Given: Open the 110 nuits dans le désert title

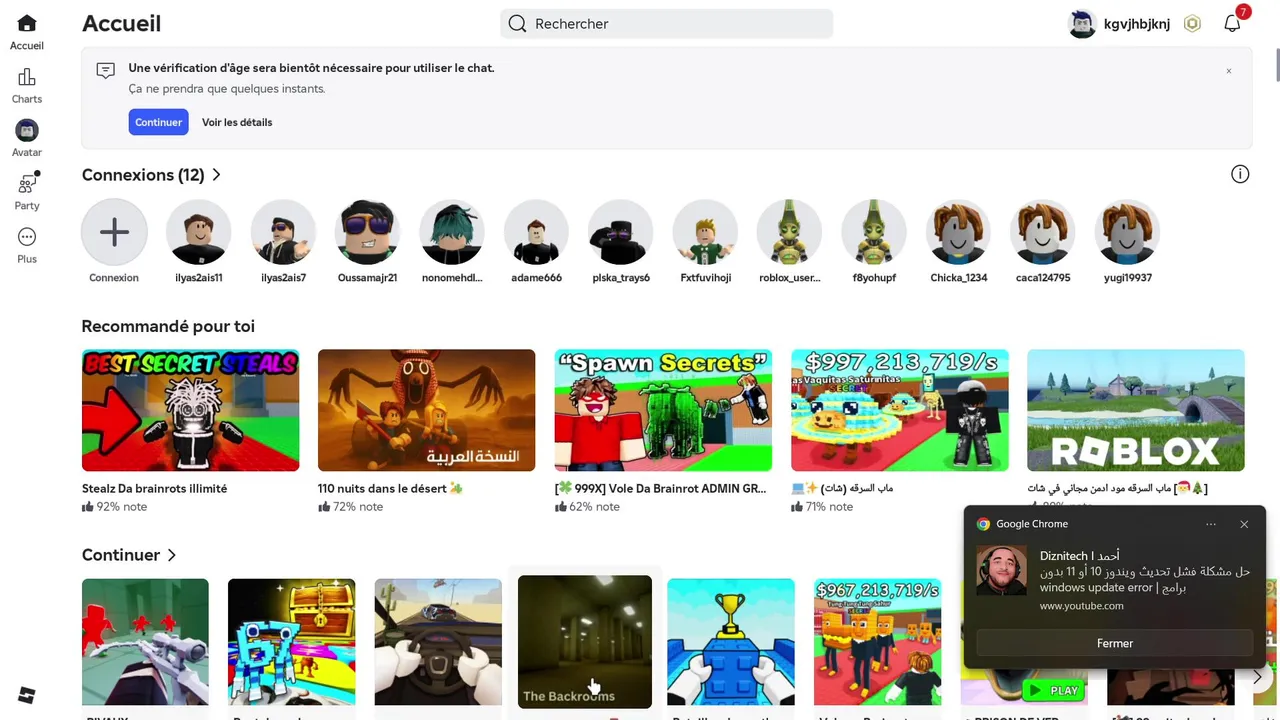Looking at the screenshot, I should point(391,489).
